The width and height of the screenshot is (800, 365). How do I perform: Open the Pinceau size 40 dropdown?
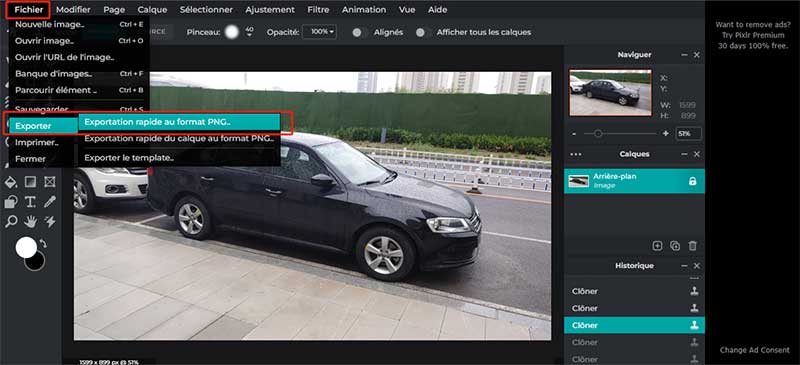[249, 32]
